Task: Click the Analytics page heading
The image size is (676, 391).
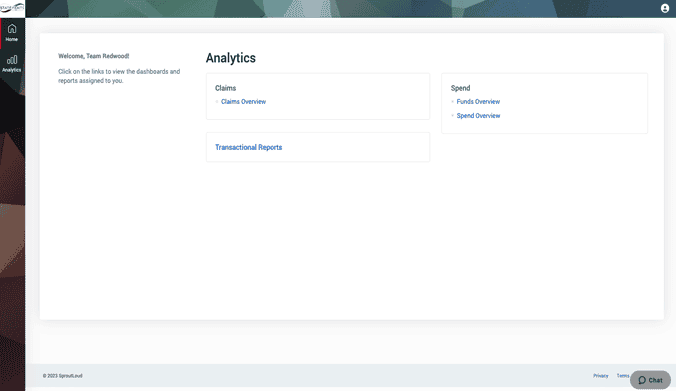Action: 231,58
